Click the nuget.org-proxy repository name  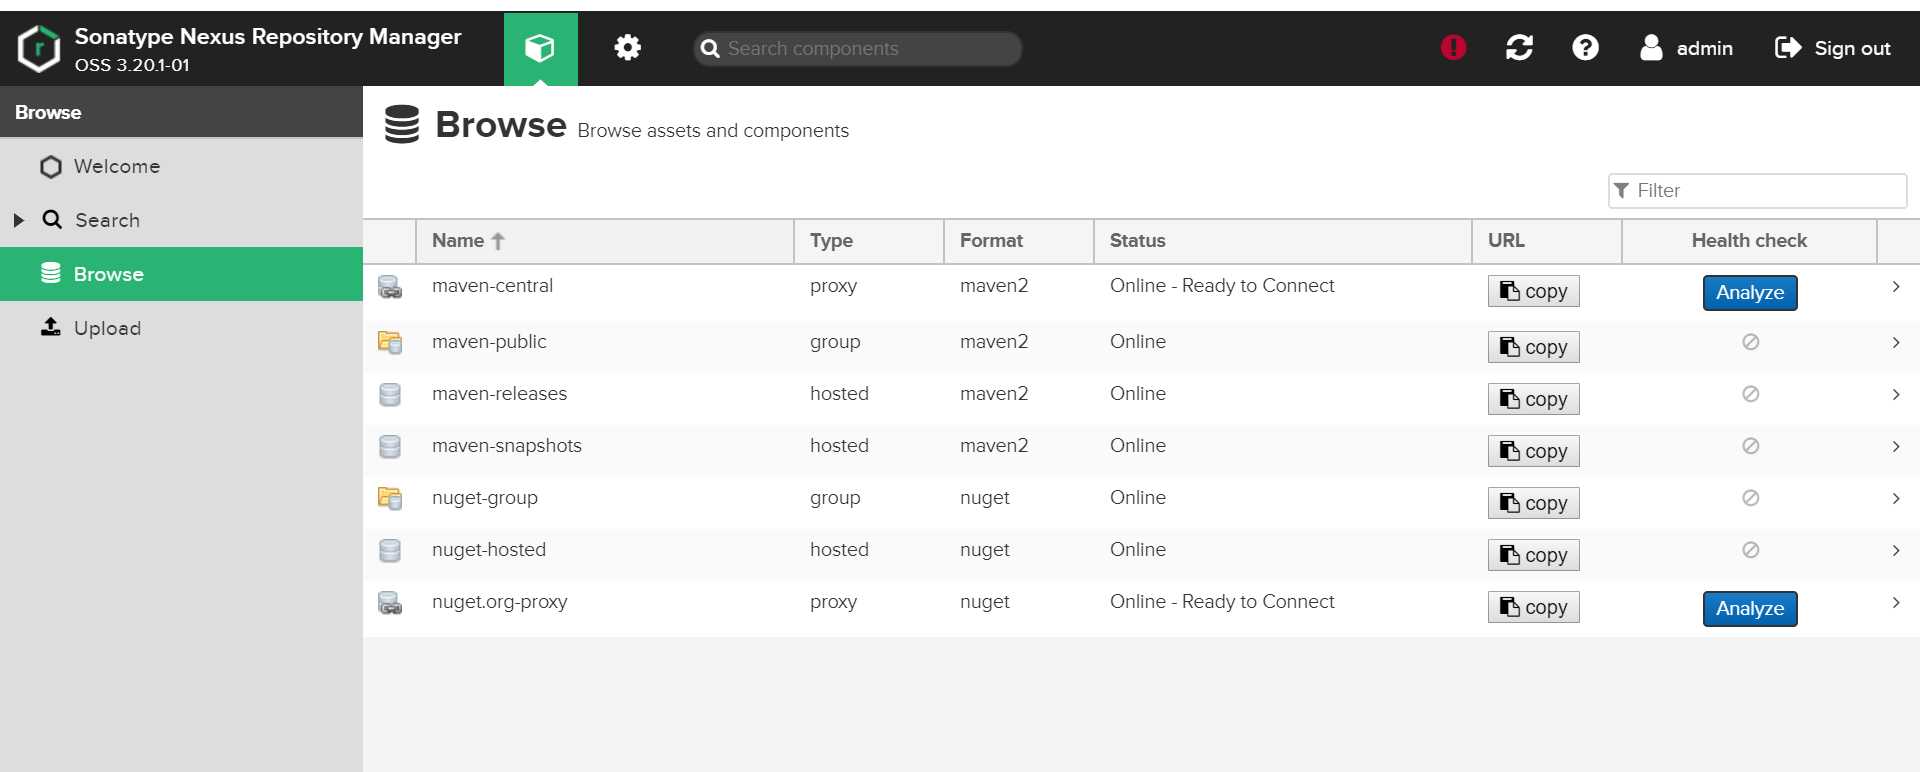click(x=499, y=602)
